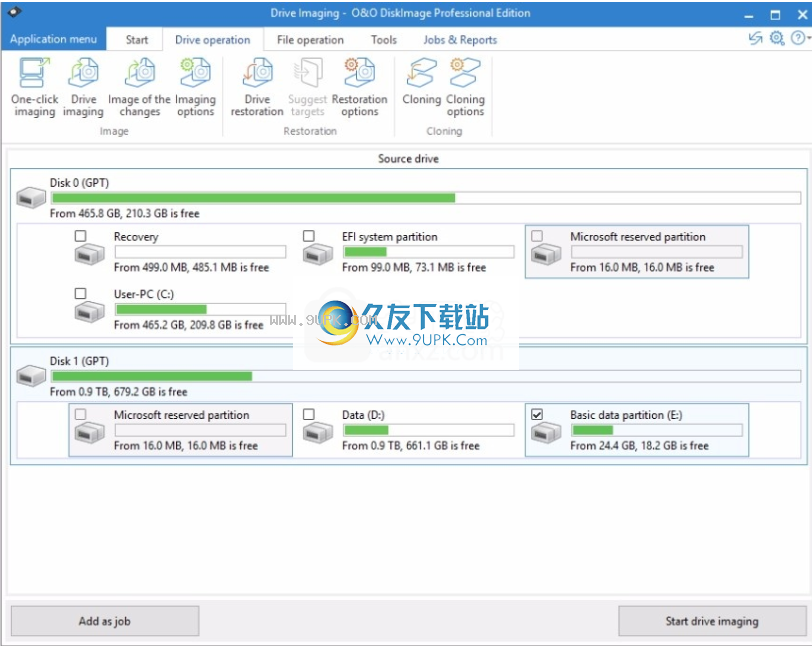812x646 pixels.
Task: Click 'From 0.9 TB, 661.1 GB is free' text
Action: (x=411, y=446)
